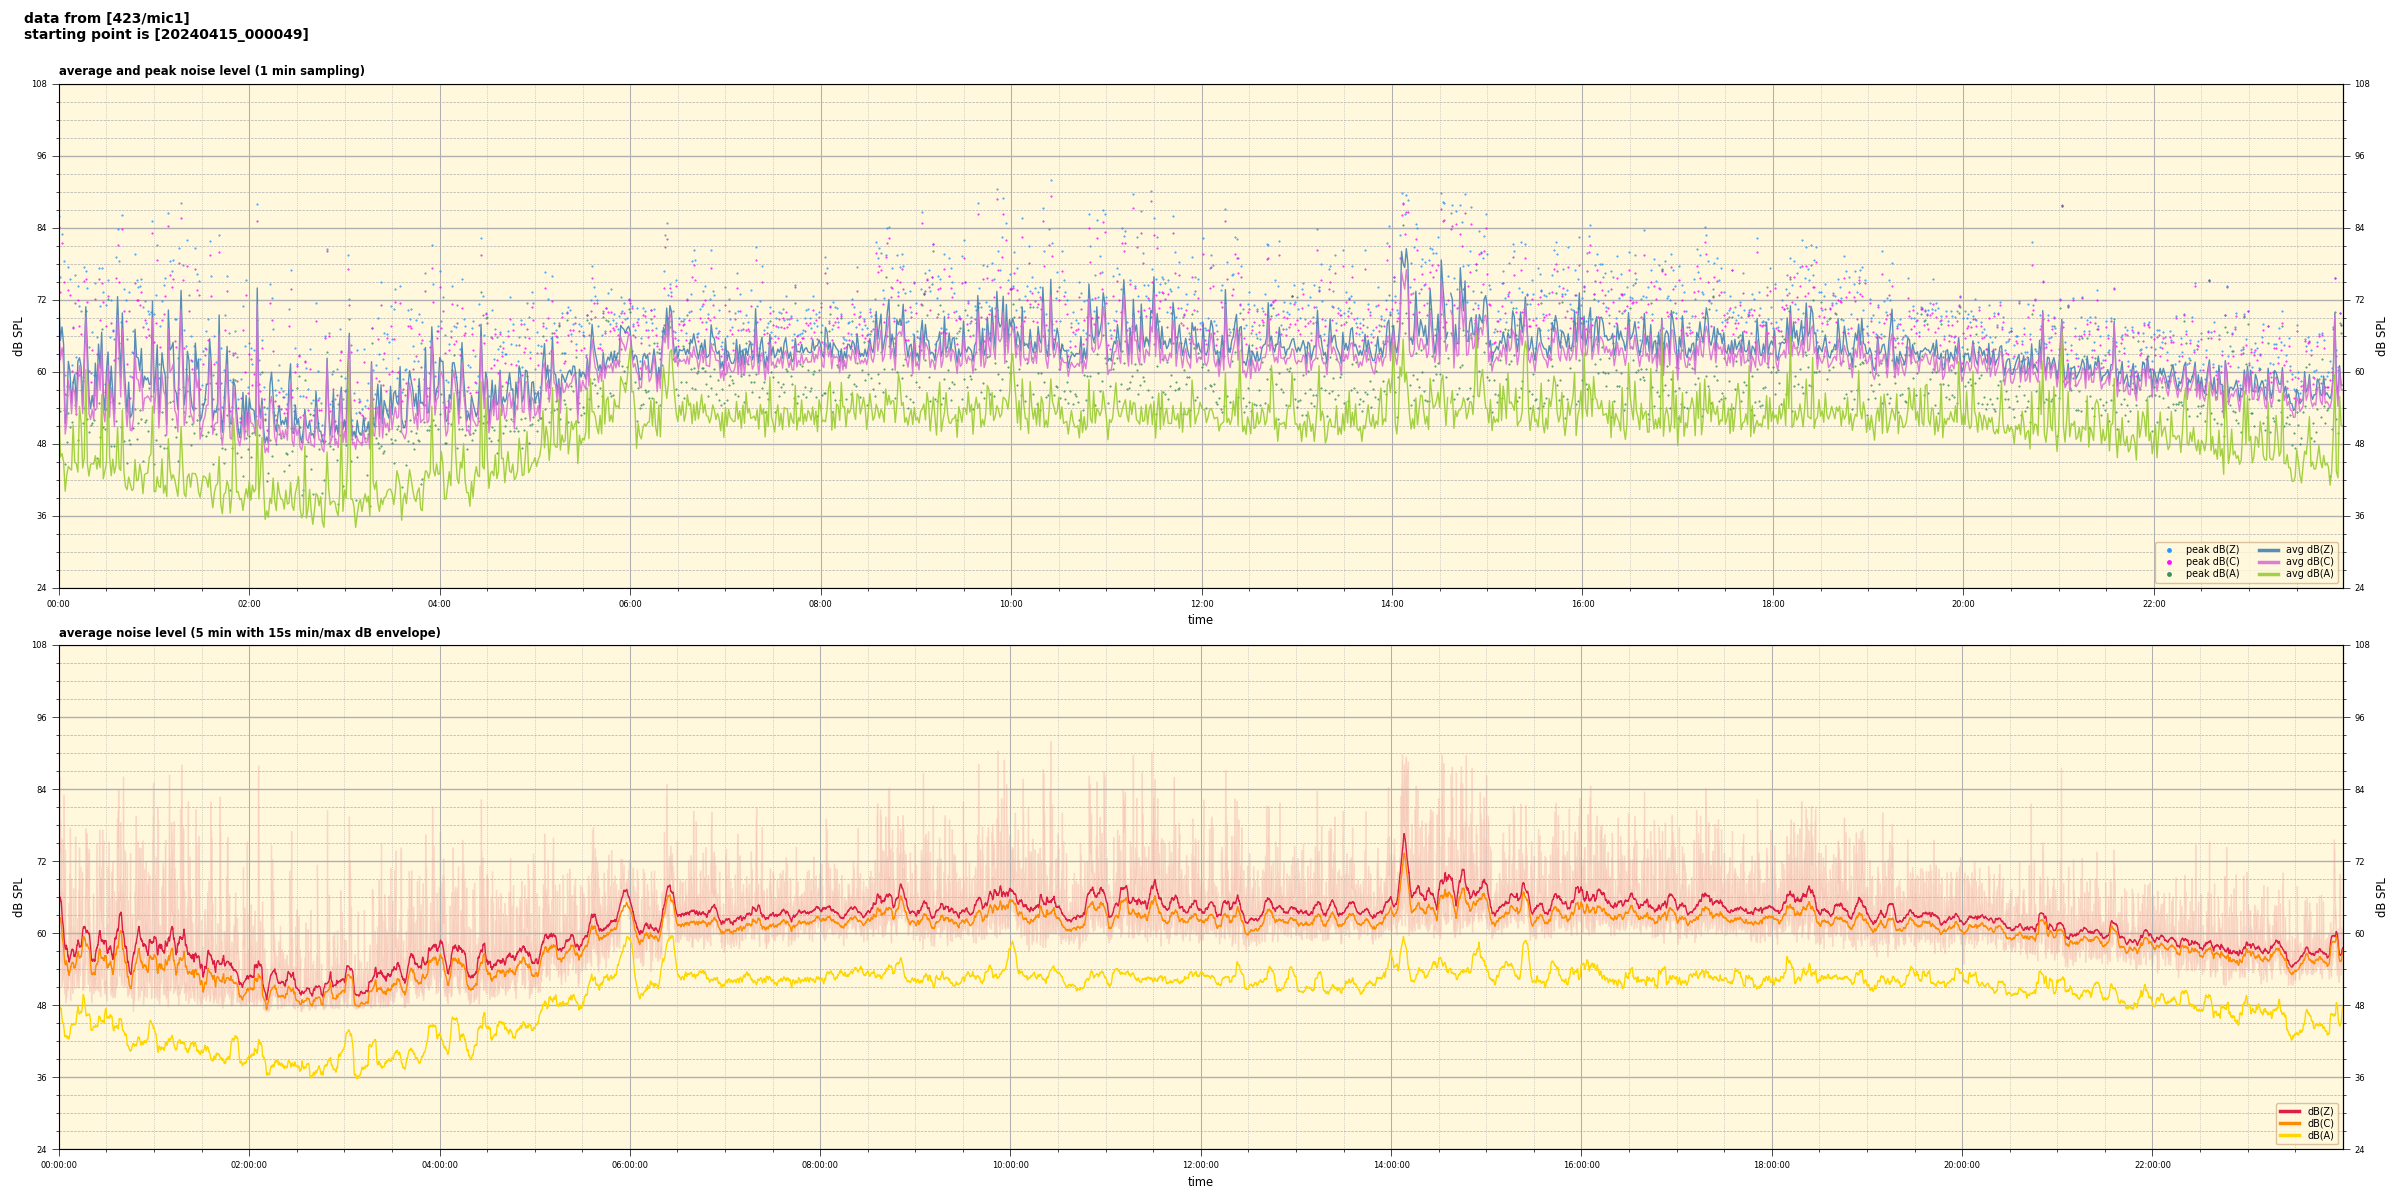Screen dimensions: 2400x1200
Task: Click the avg dB(A) legend line
Action: click(x=2269, y=574)
